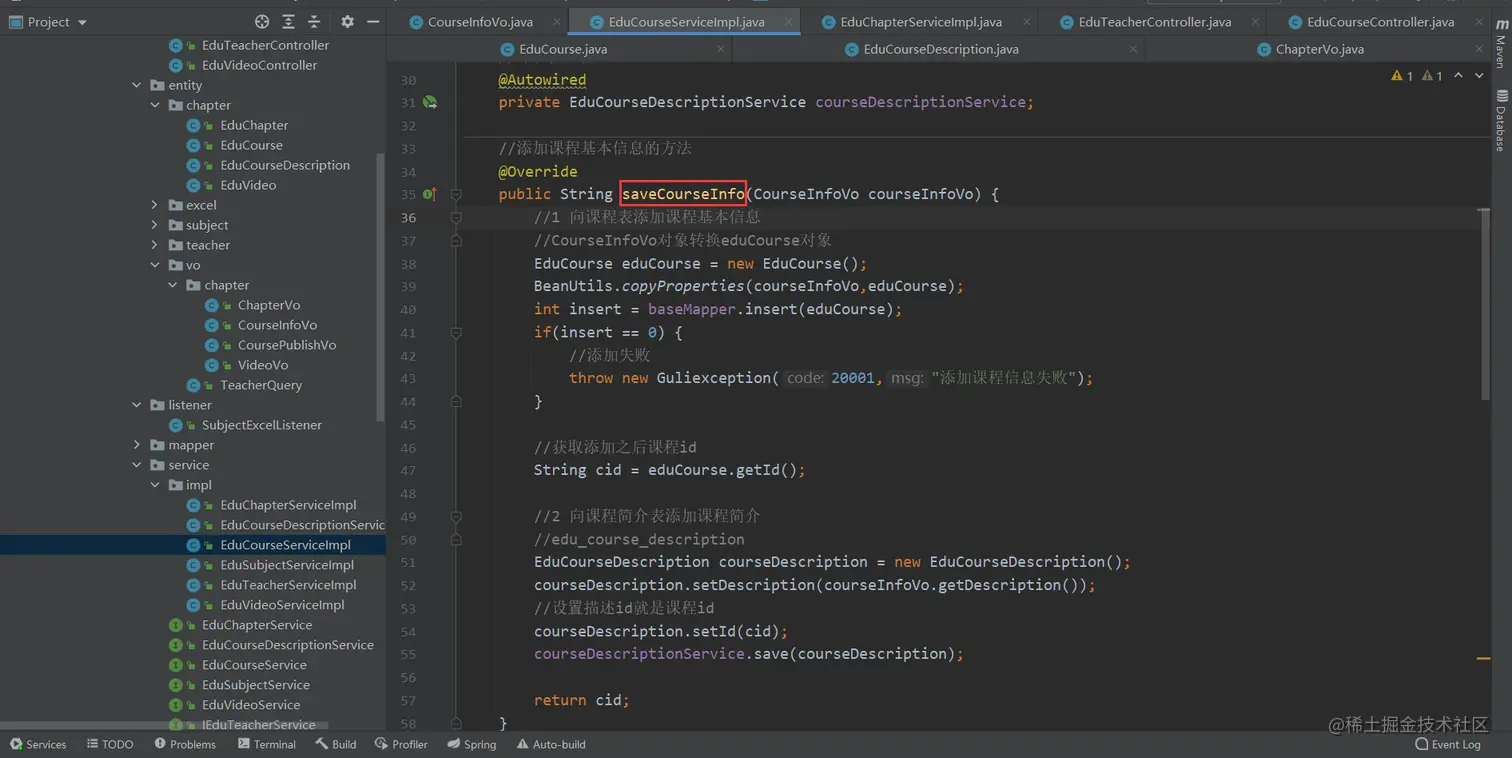Click the courseDescriptionService field on line 31
This screenshot has height=758, width=1512.
[920, 102]
